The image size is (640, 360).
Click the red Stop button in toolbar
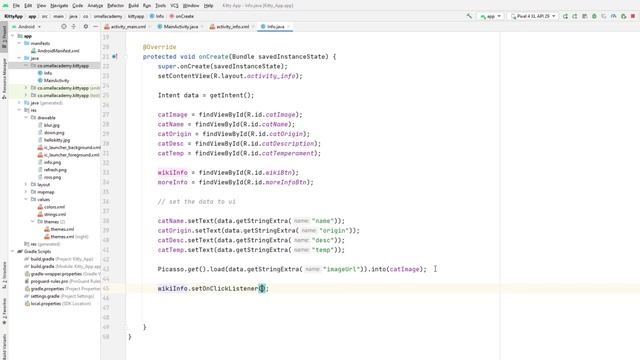(x=633, y=16)
